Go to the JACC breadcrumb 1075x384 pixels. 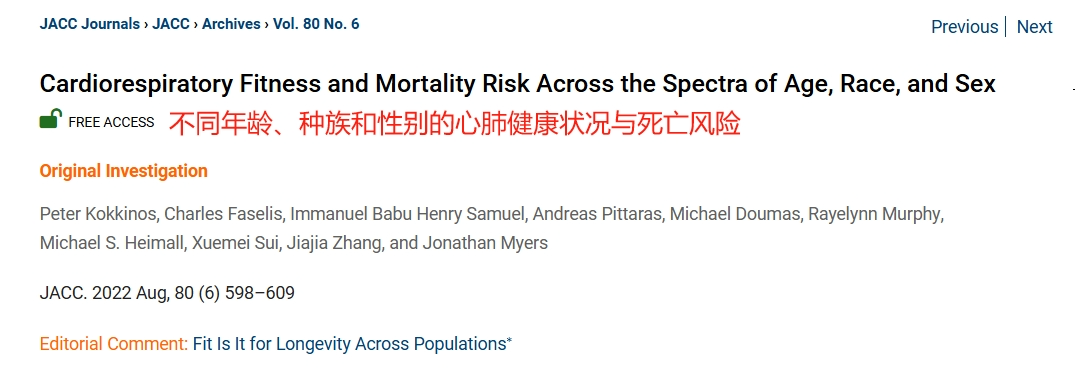point(171,24)
